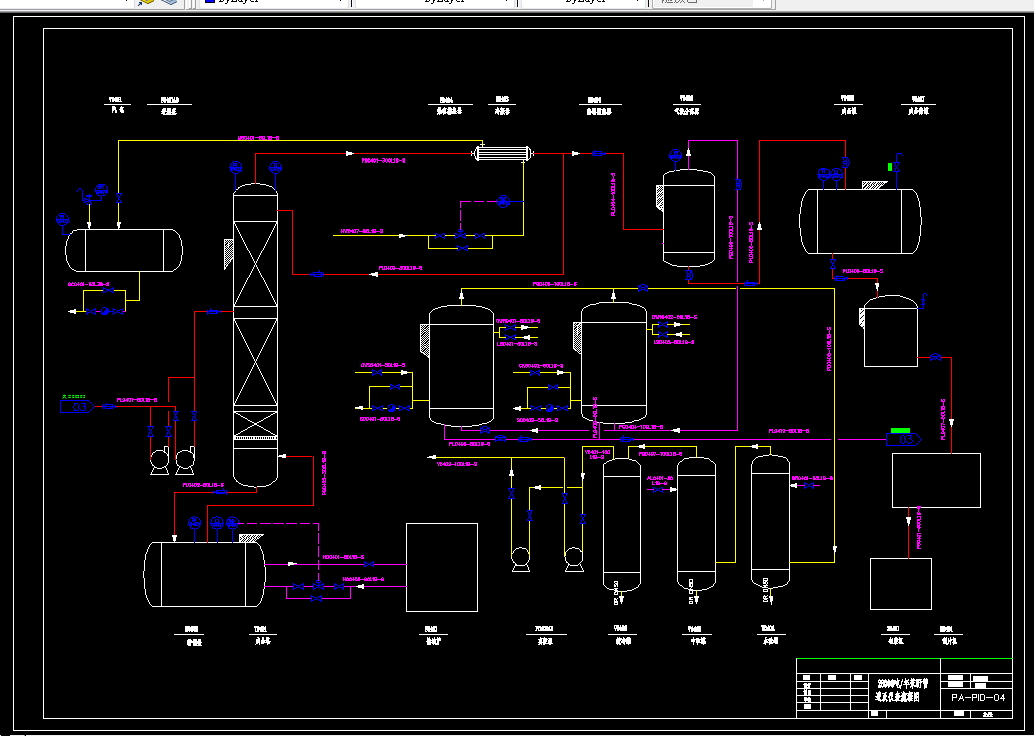Select the middle slim vertical vessel
Screen dimensions: 1034x736
pyautogui.click(x=696, y=523)
